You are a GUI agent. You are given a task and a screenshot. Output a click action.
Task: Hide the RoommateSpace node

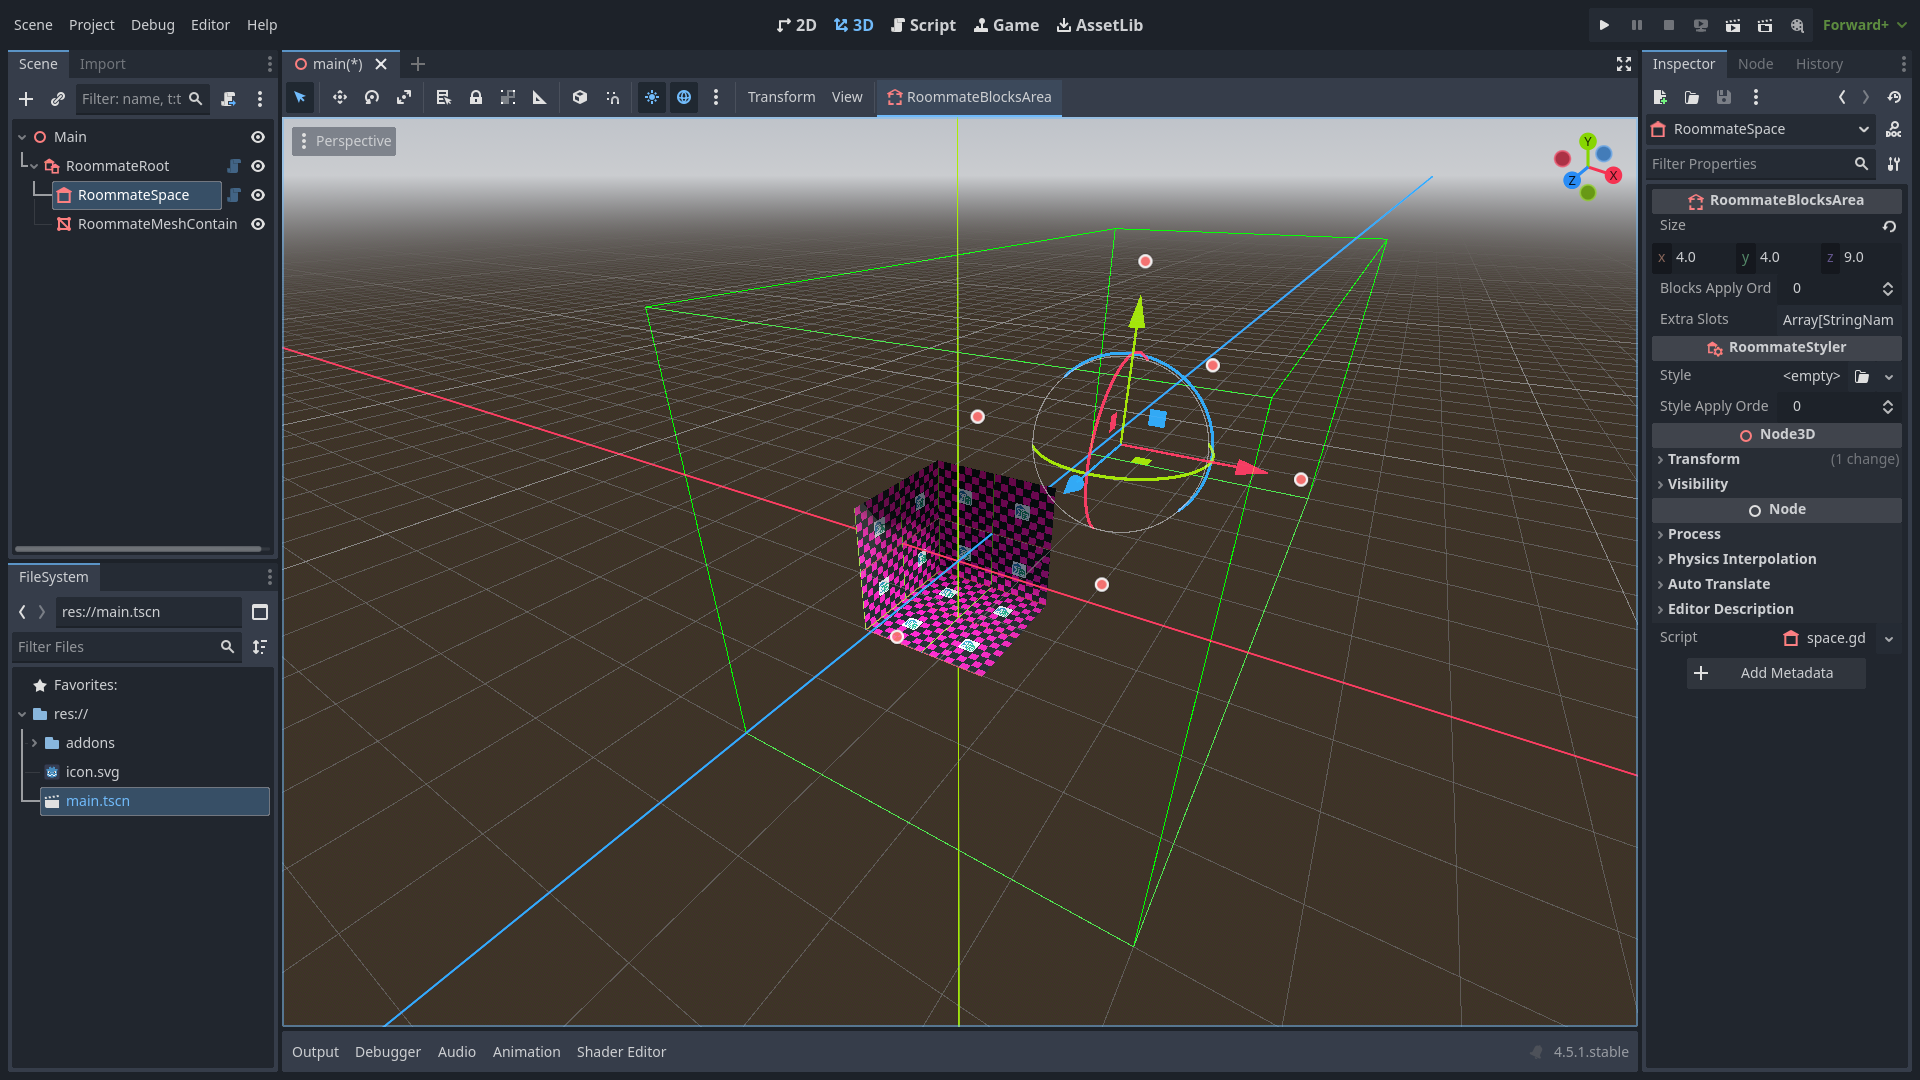pyautogui.click(x=258, y=195)
